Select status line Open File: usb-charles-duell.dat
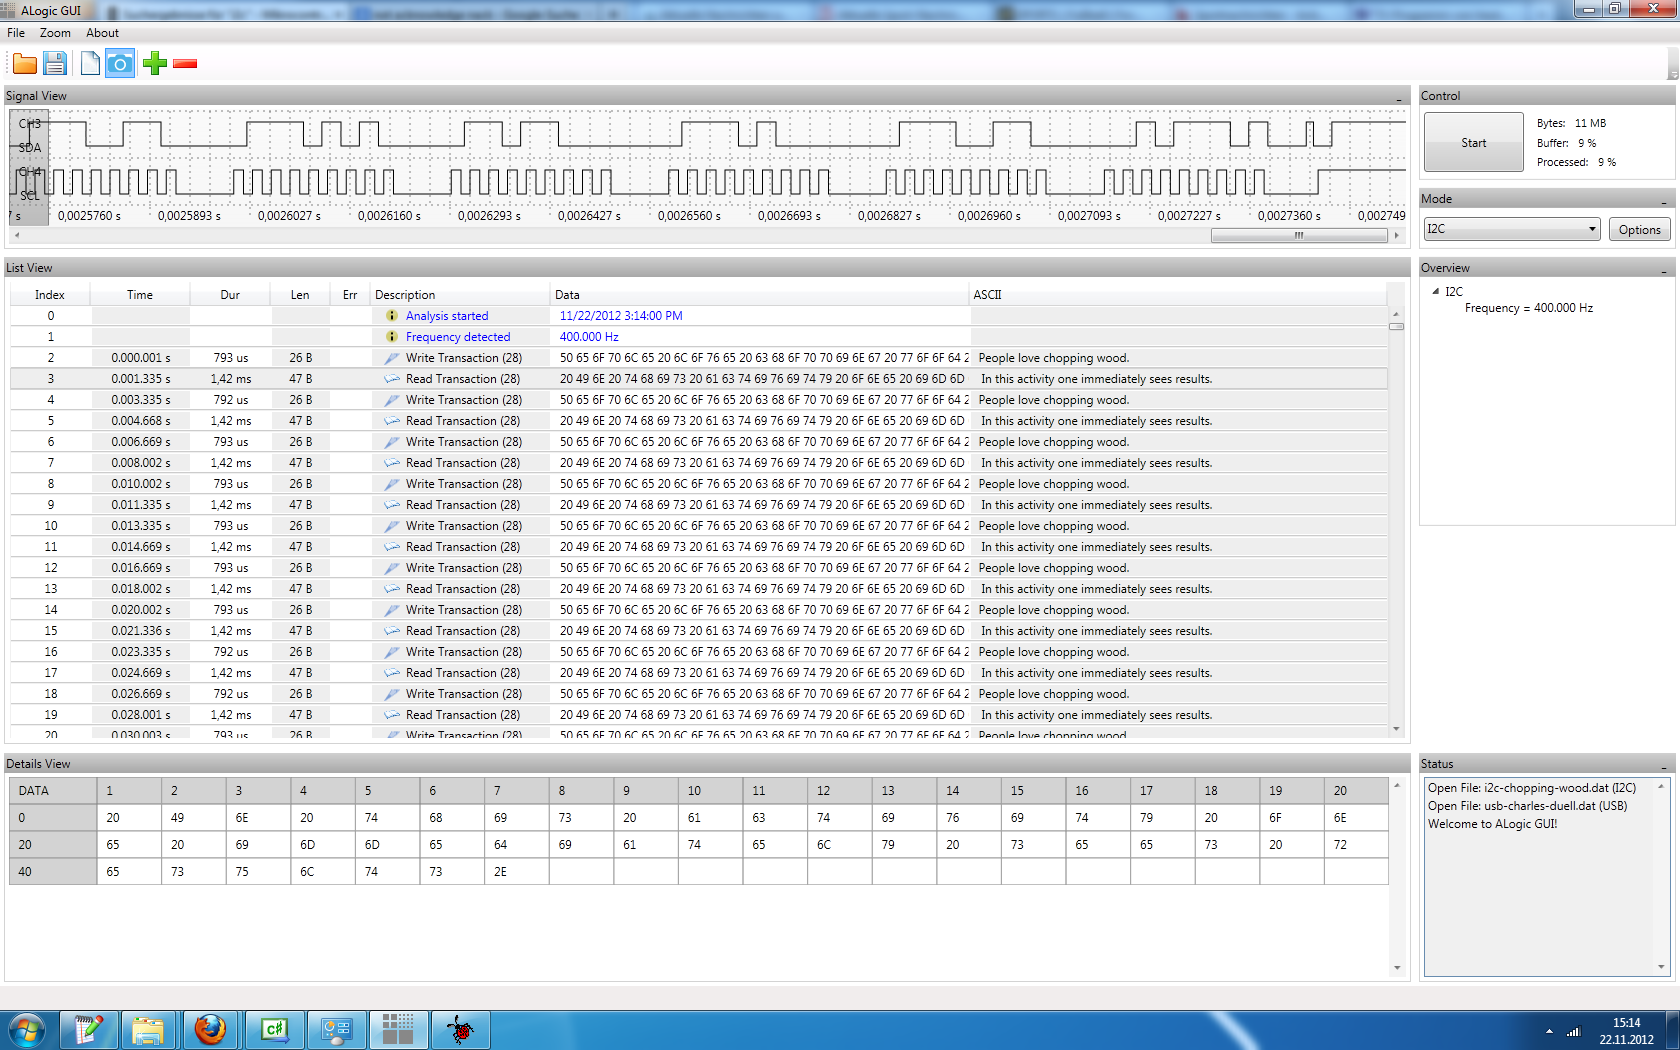The image size is (1680, 1050). tap(1527, 806)
